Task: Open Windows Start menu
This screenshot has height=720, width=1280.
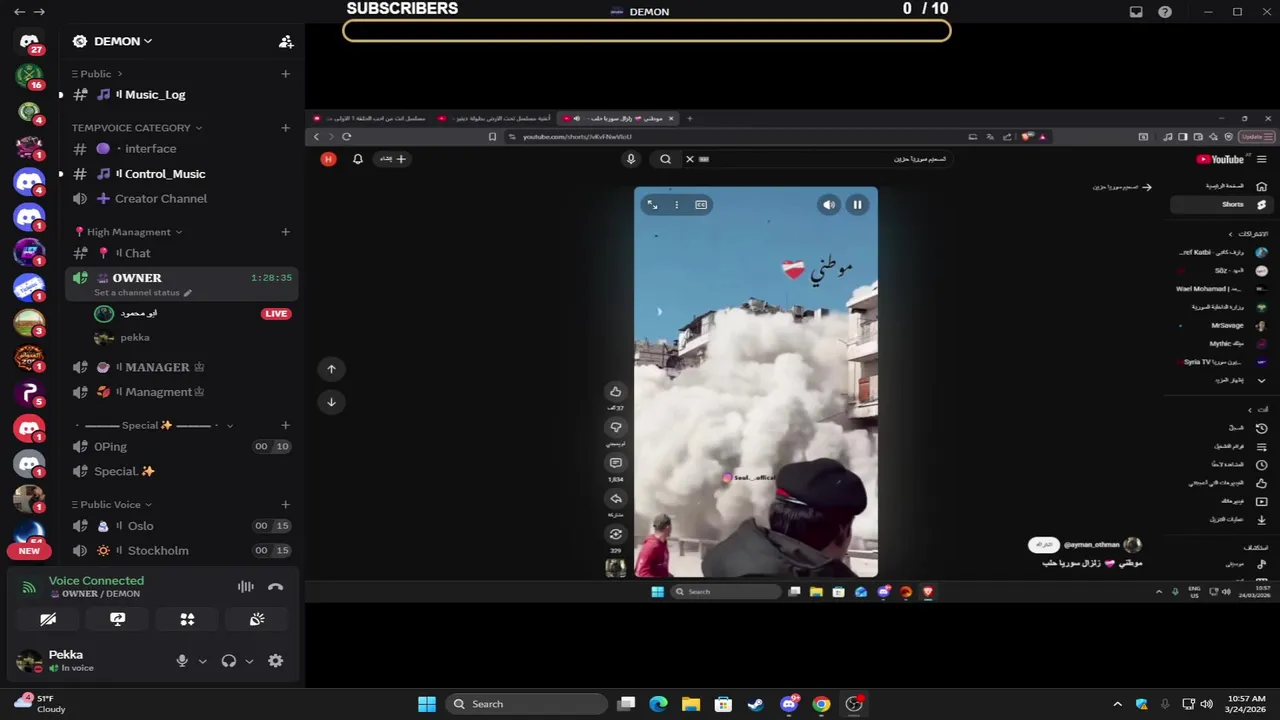Action: click(x=427, y=704)
